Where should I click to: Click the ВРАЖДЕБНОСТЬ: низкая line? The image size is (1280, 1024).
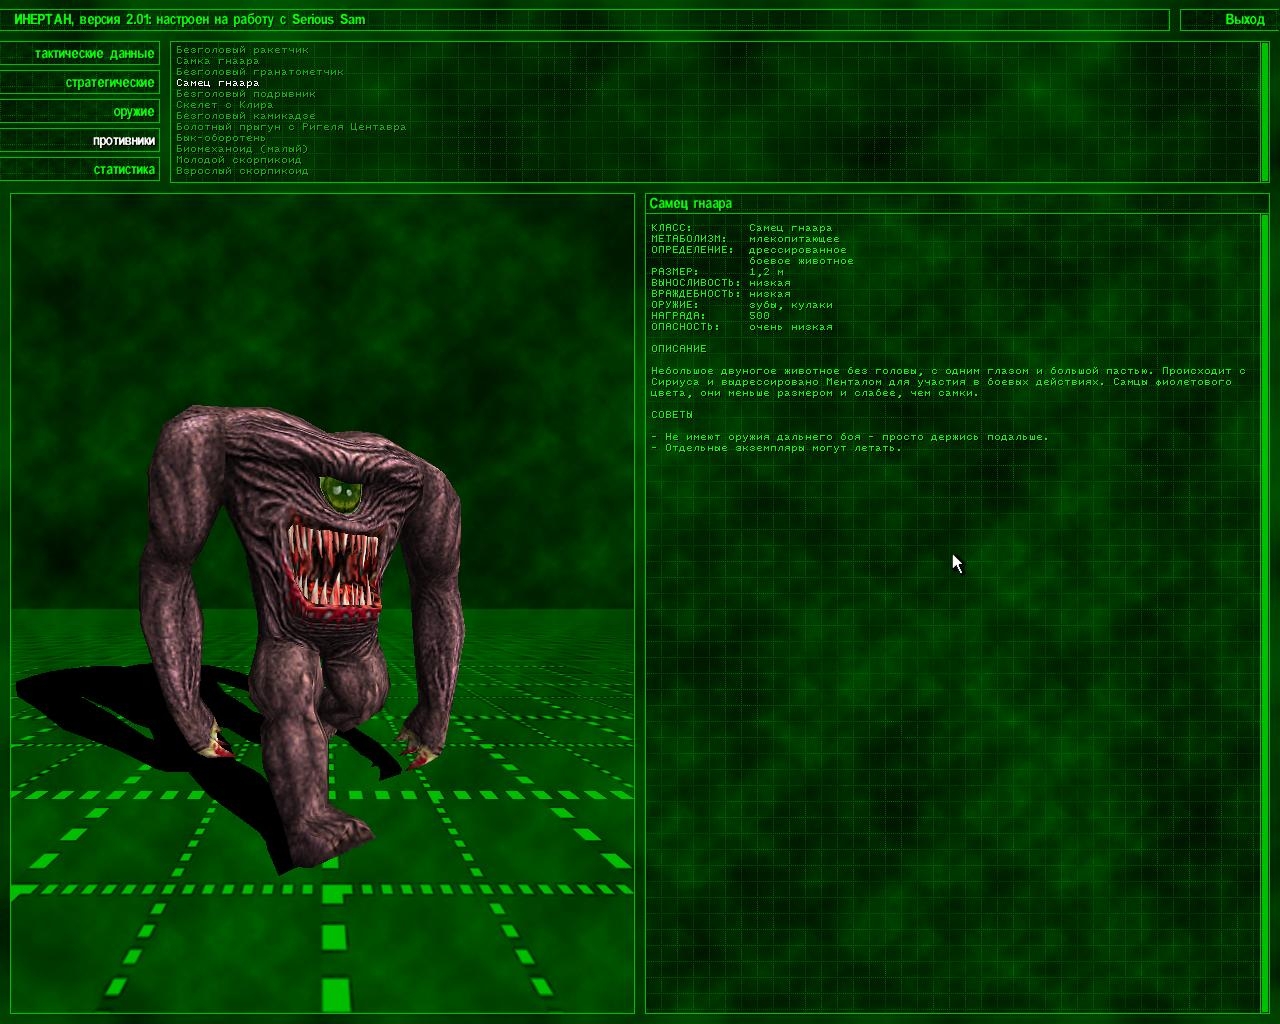coord(720,293)
